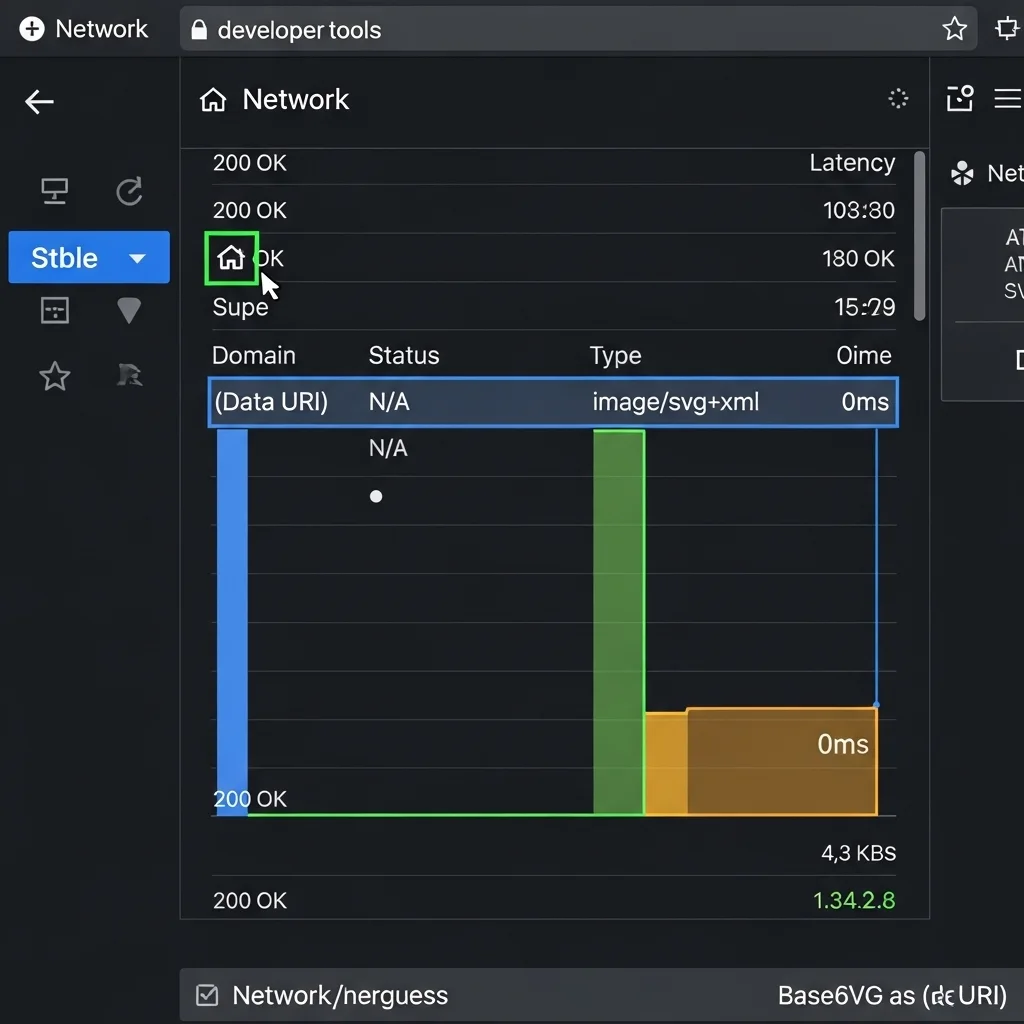Image resolution: width=1024 pixels, height=1024 pixels.
Task: Click the star icon in left sidebar
Action: pos(54,376)
